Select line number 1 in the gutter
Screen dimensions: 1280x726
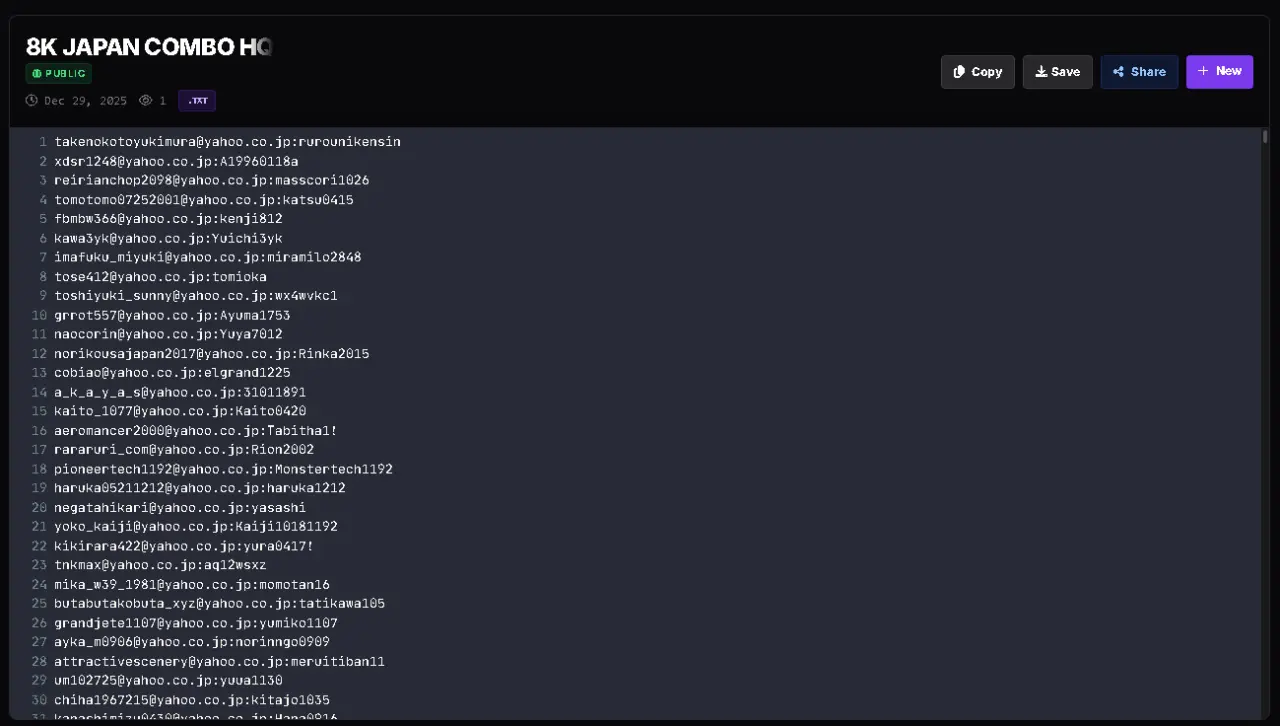(x=43, y=142)
